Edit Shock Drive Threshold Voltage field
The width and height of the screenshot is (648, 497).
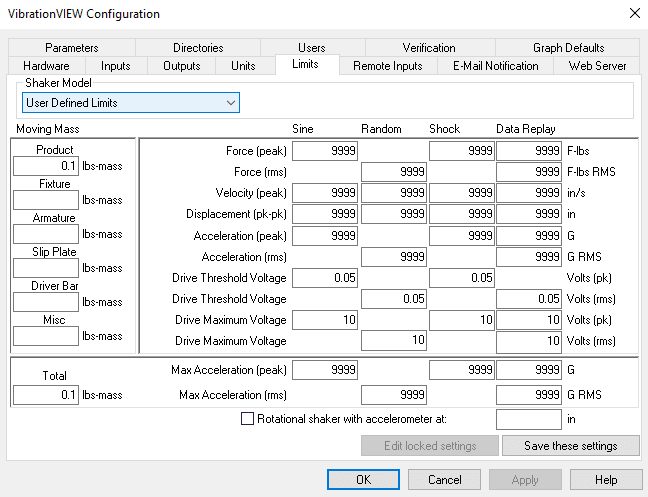pyautogui.click(x=462, y=278)
